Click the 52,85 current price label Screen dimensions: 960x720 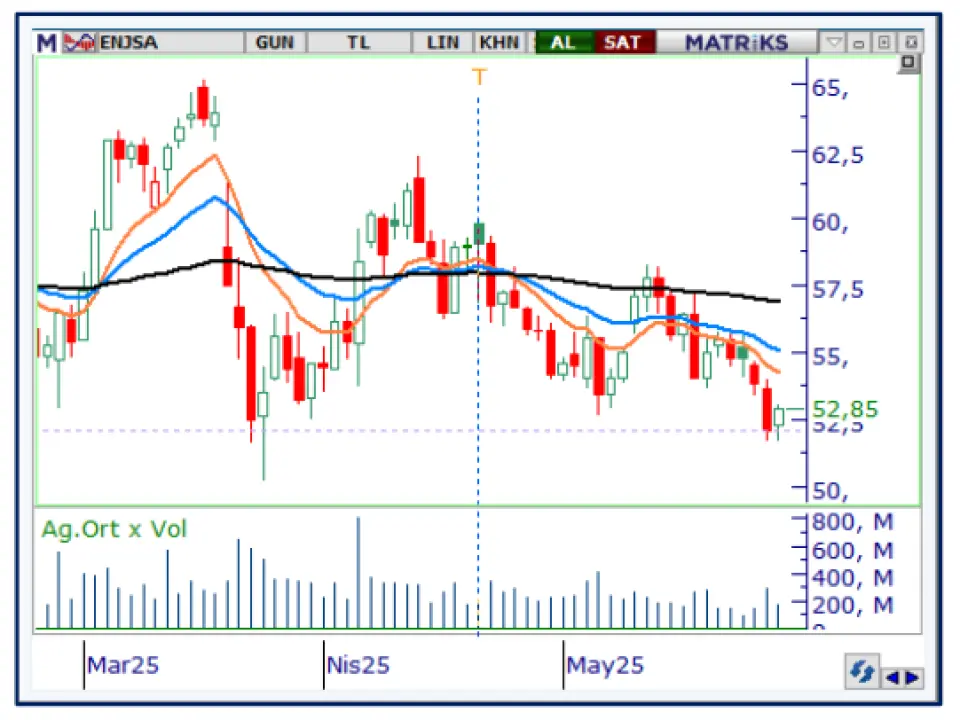point(845,409)
